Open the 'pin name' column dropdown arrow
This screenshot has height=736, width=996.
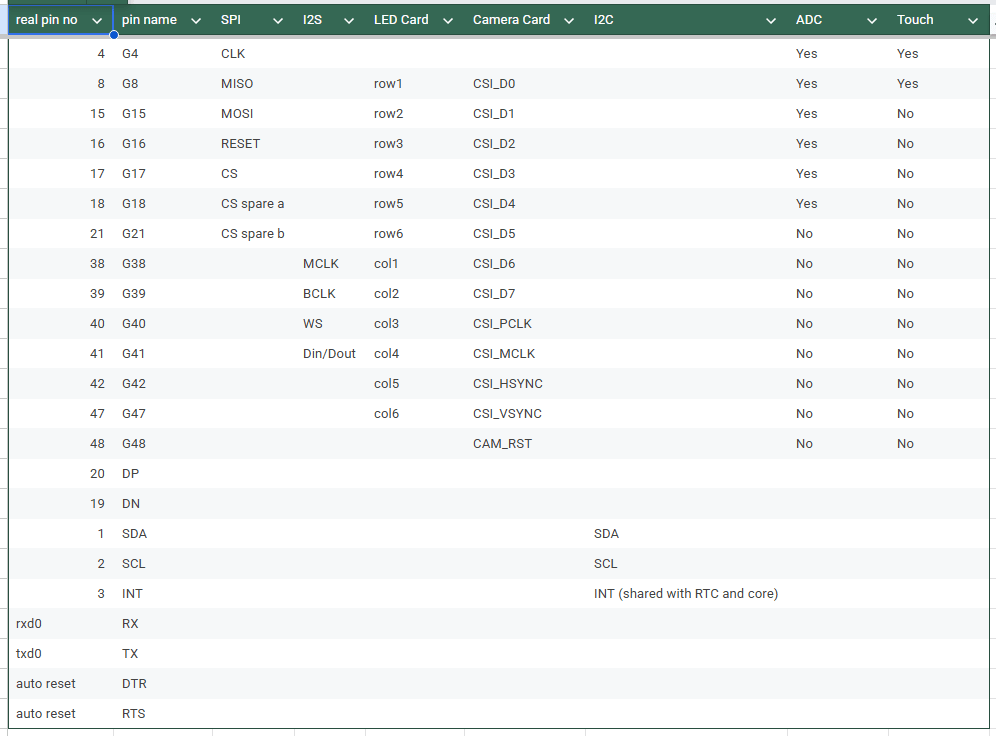(196, 20)
